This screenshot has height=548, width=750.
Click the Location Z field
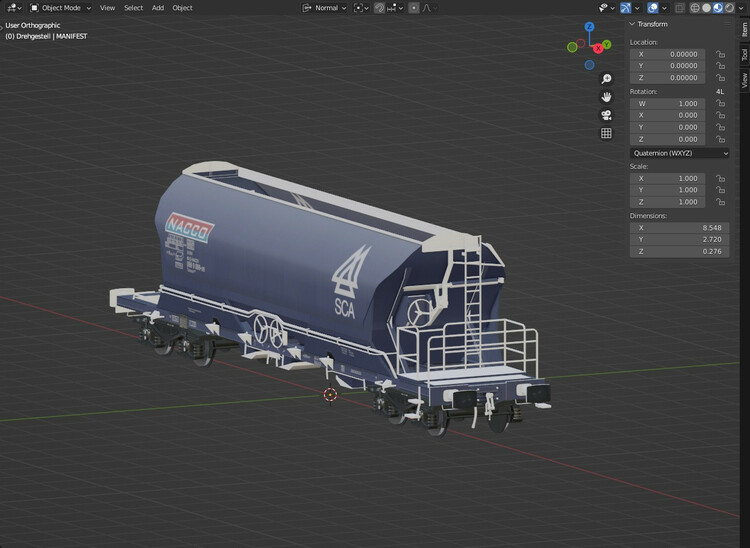[667, 77]
